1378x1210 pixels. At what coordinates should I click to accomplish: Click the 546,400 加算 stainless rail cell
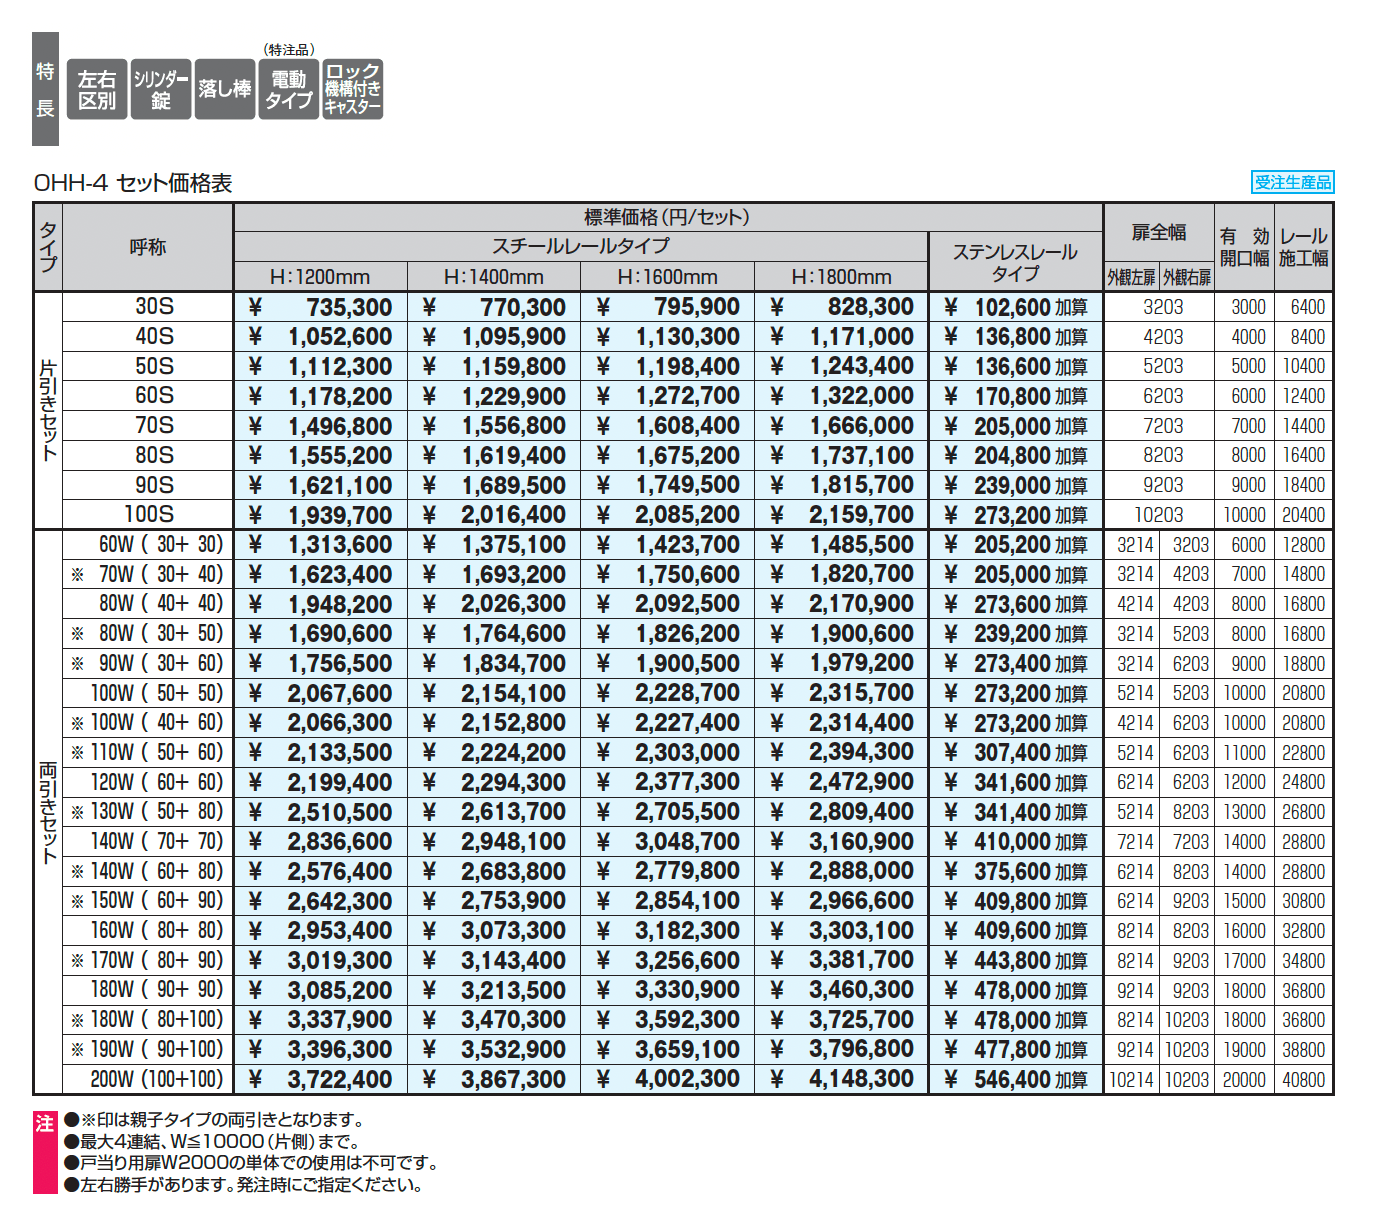1015,1079
